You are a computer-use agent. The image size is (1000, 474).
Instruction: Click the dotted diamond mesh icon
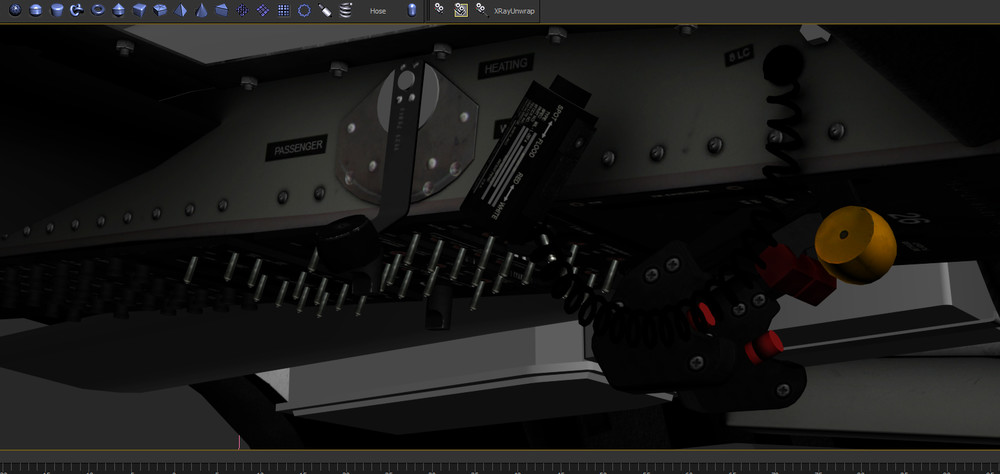coord(262,11)
